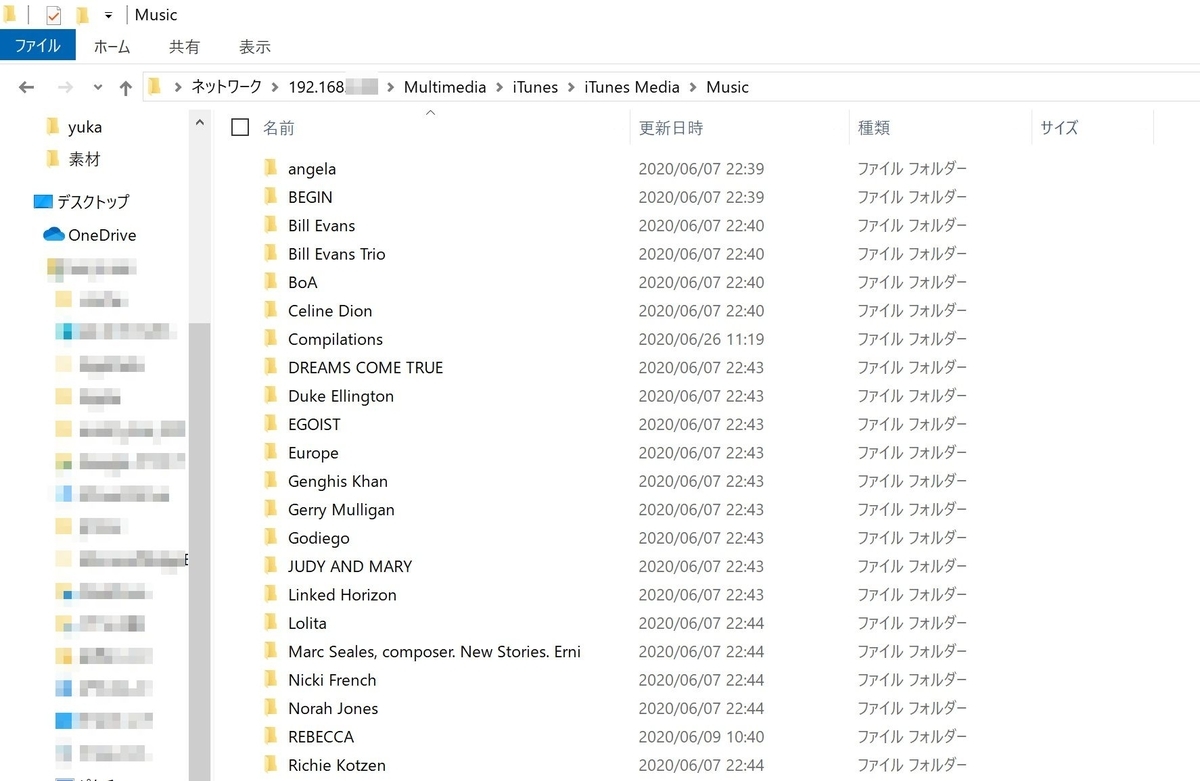The width and height of the screenshot is (1200, 781).
Task: Click the BEGIN folder icon
Action: 270,197
